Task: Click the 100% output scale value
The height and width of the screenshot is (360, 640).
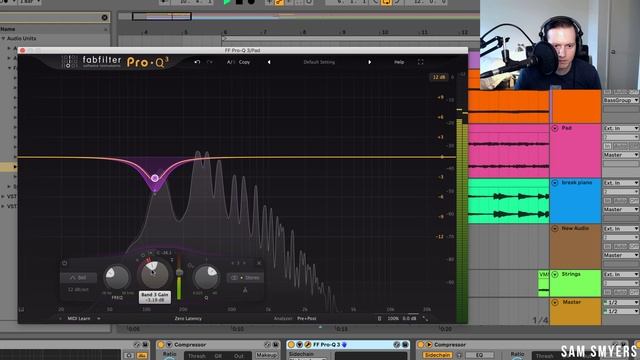Action: click(x=393, y=318)
